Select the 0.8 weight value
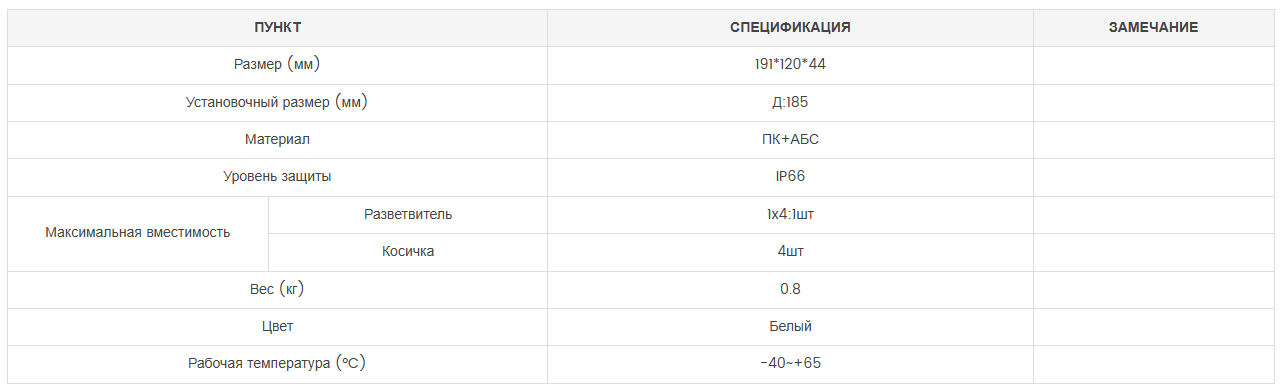 (790, 289)
